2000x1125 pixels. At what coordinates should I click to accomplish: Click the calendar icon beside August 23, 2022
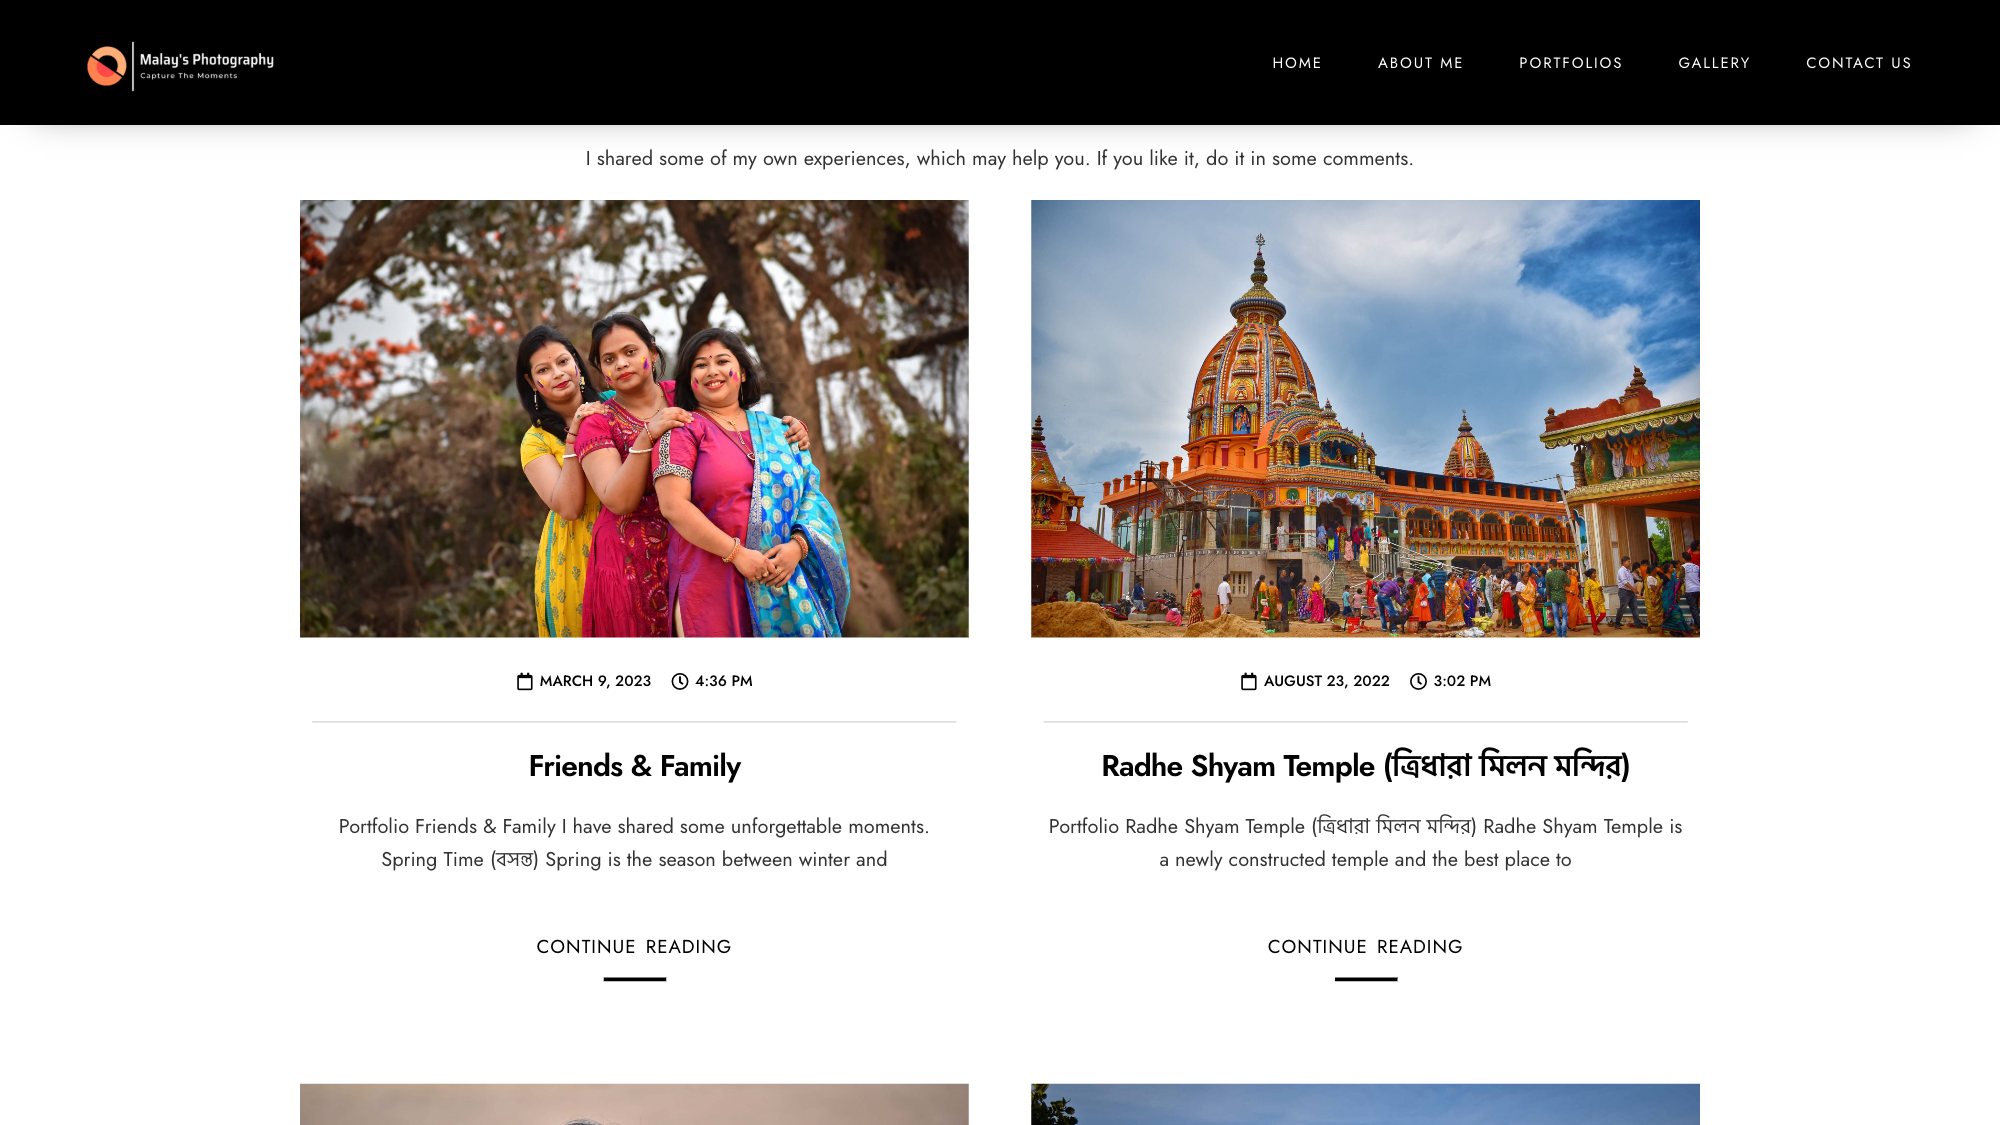coord(1249,681)
